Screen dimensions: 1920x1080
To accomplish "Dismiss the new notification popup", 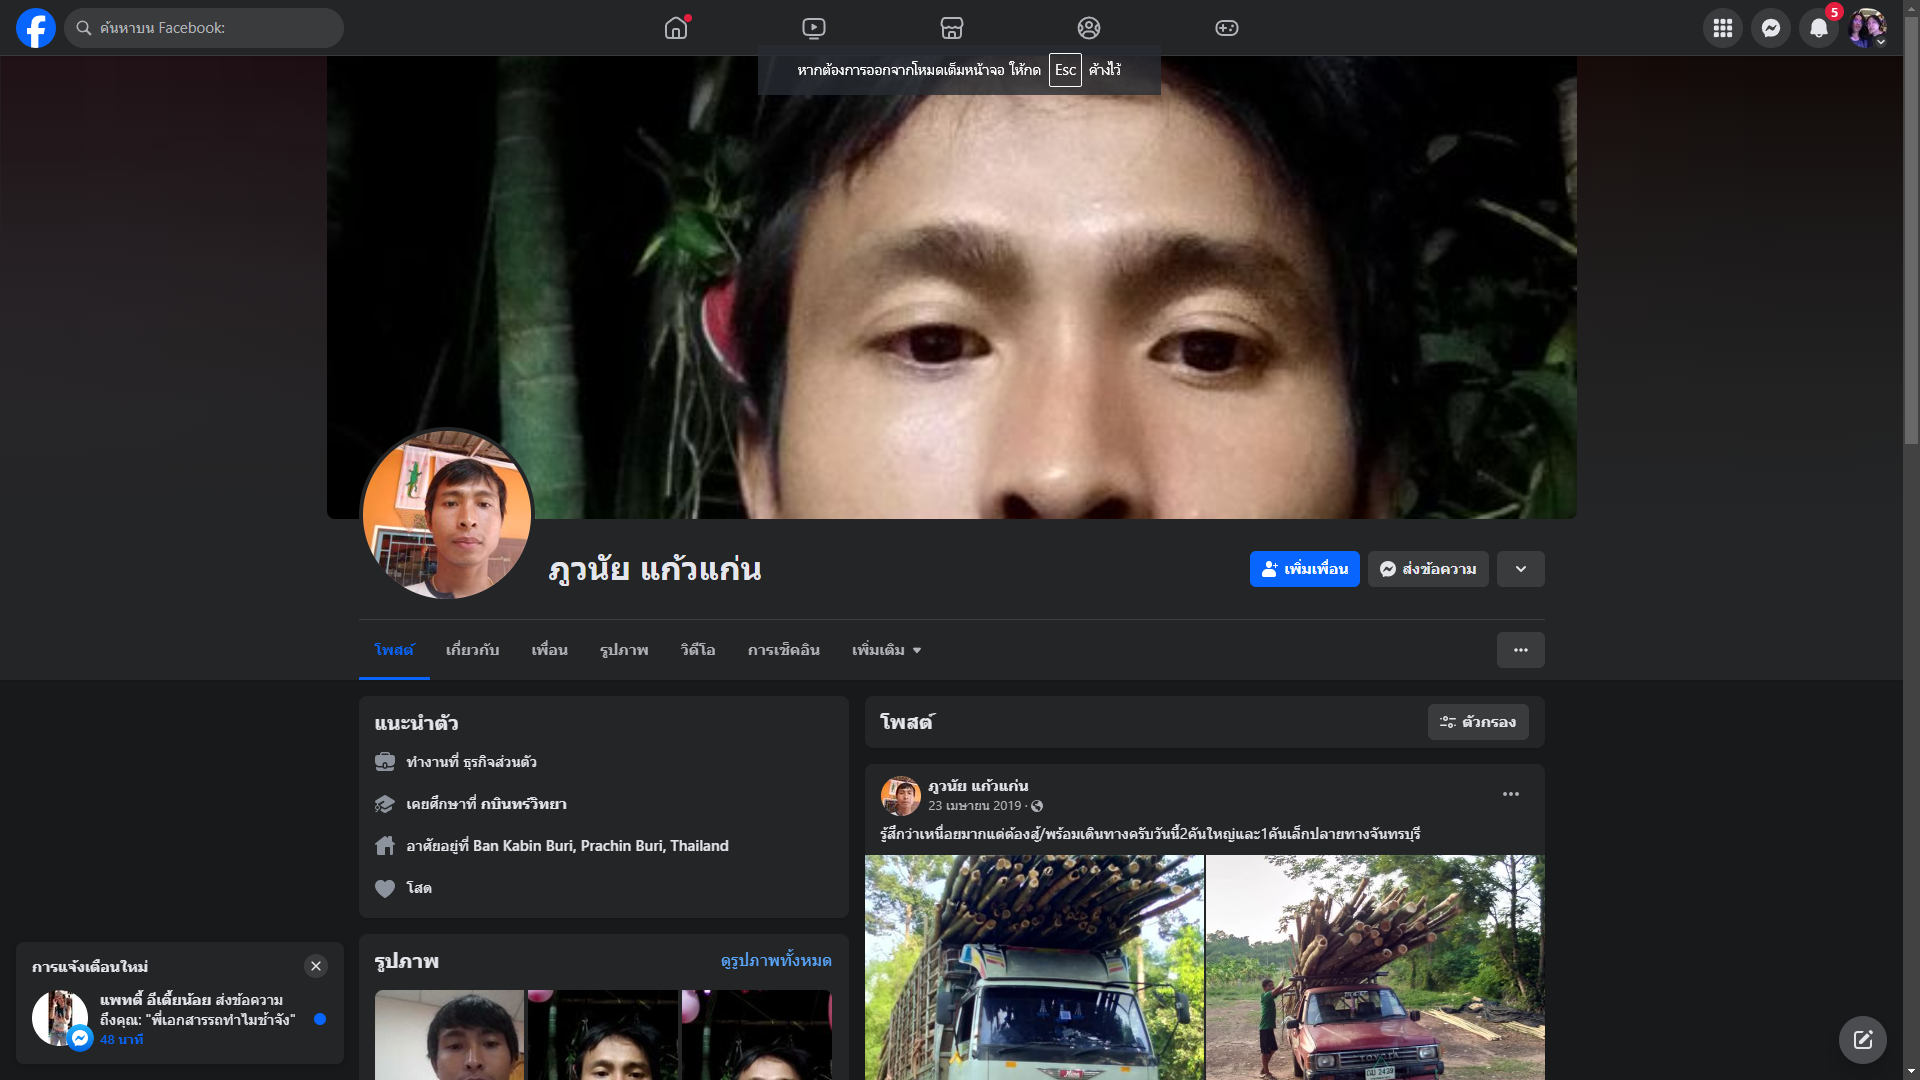I will (316, 966).
